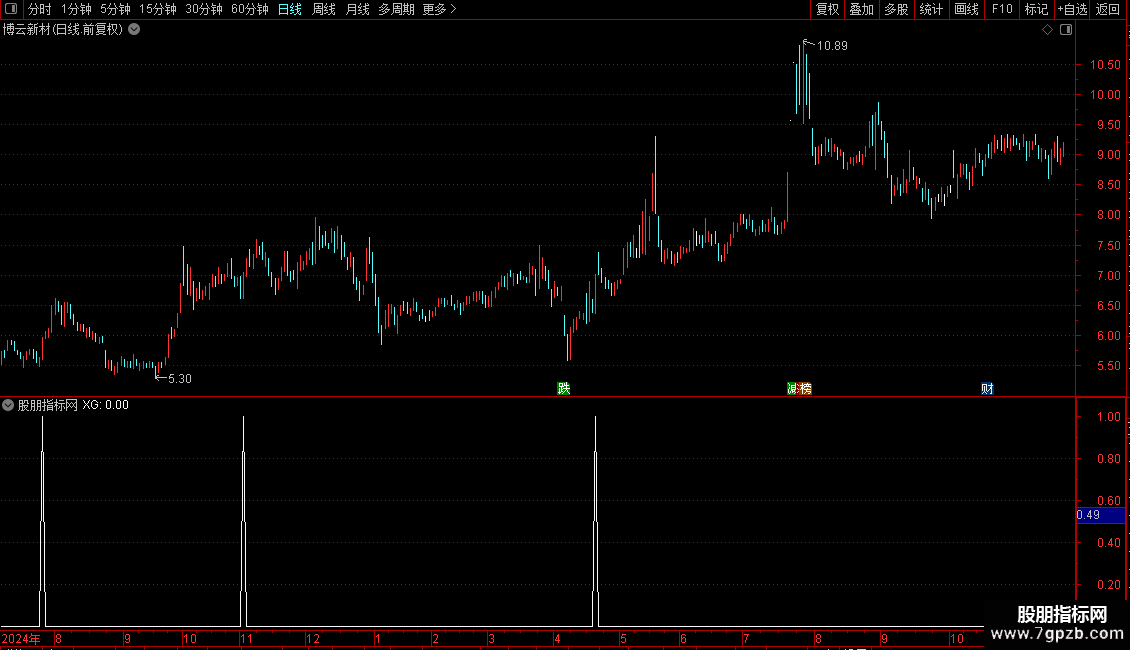Switch to 周线 weekly chart
The width and height of the screenshot is (1130, 650).
point(324,9)
